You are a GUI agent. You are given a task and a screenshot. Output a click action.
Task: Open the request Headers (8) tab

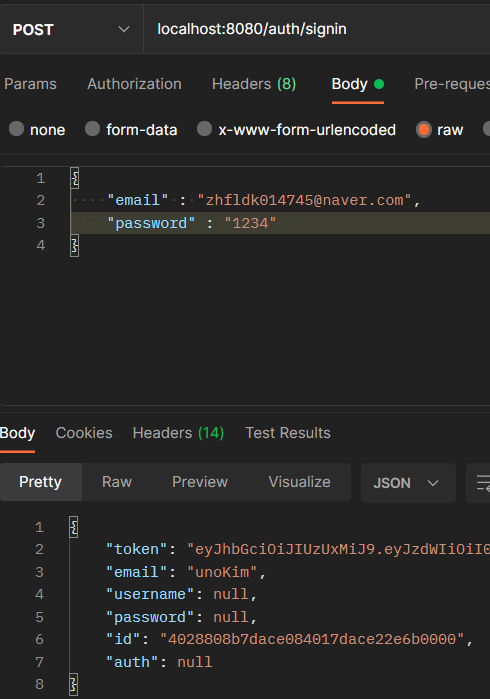point(254,84)
